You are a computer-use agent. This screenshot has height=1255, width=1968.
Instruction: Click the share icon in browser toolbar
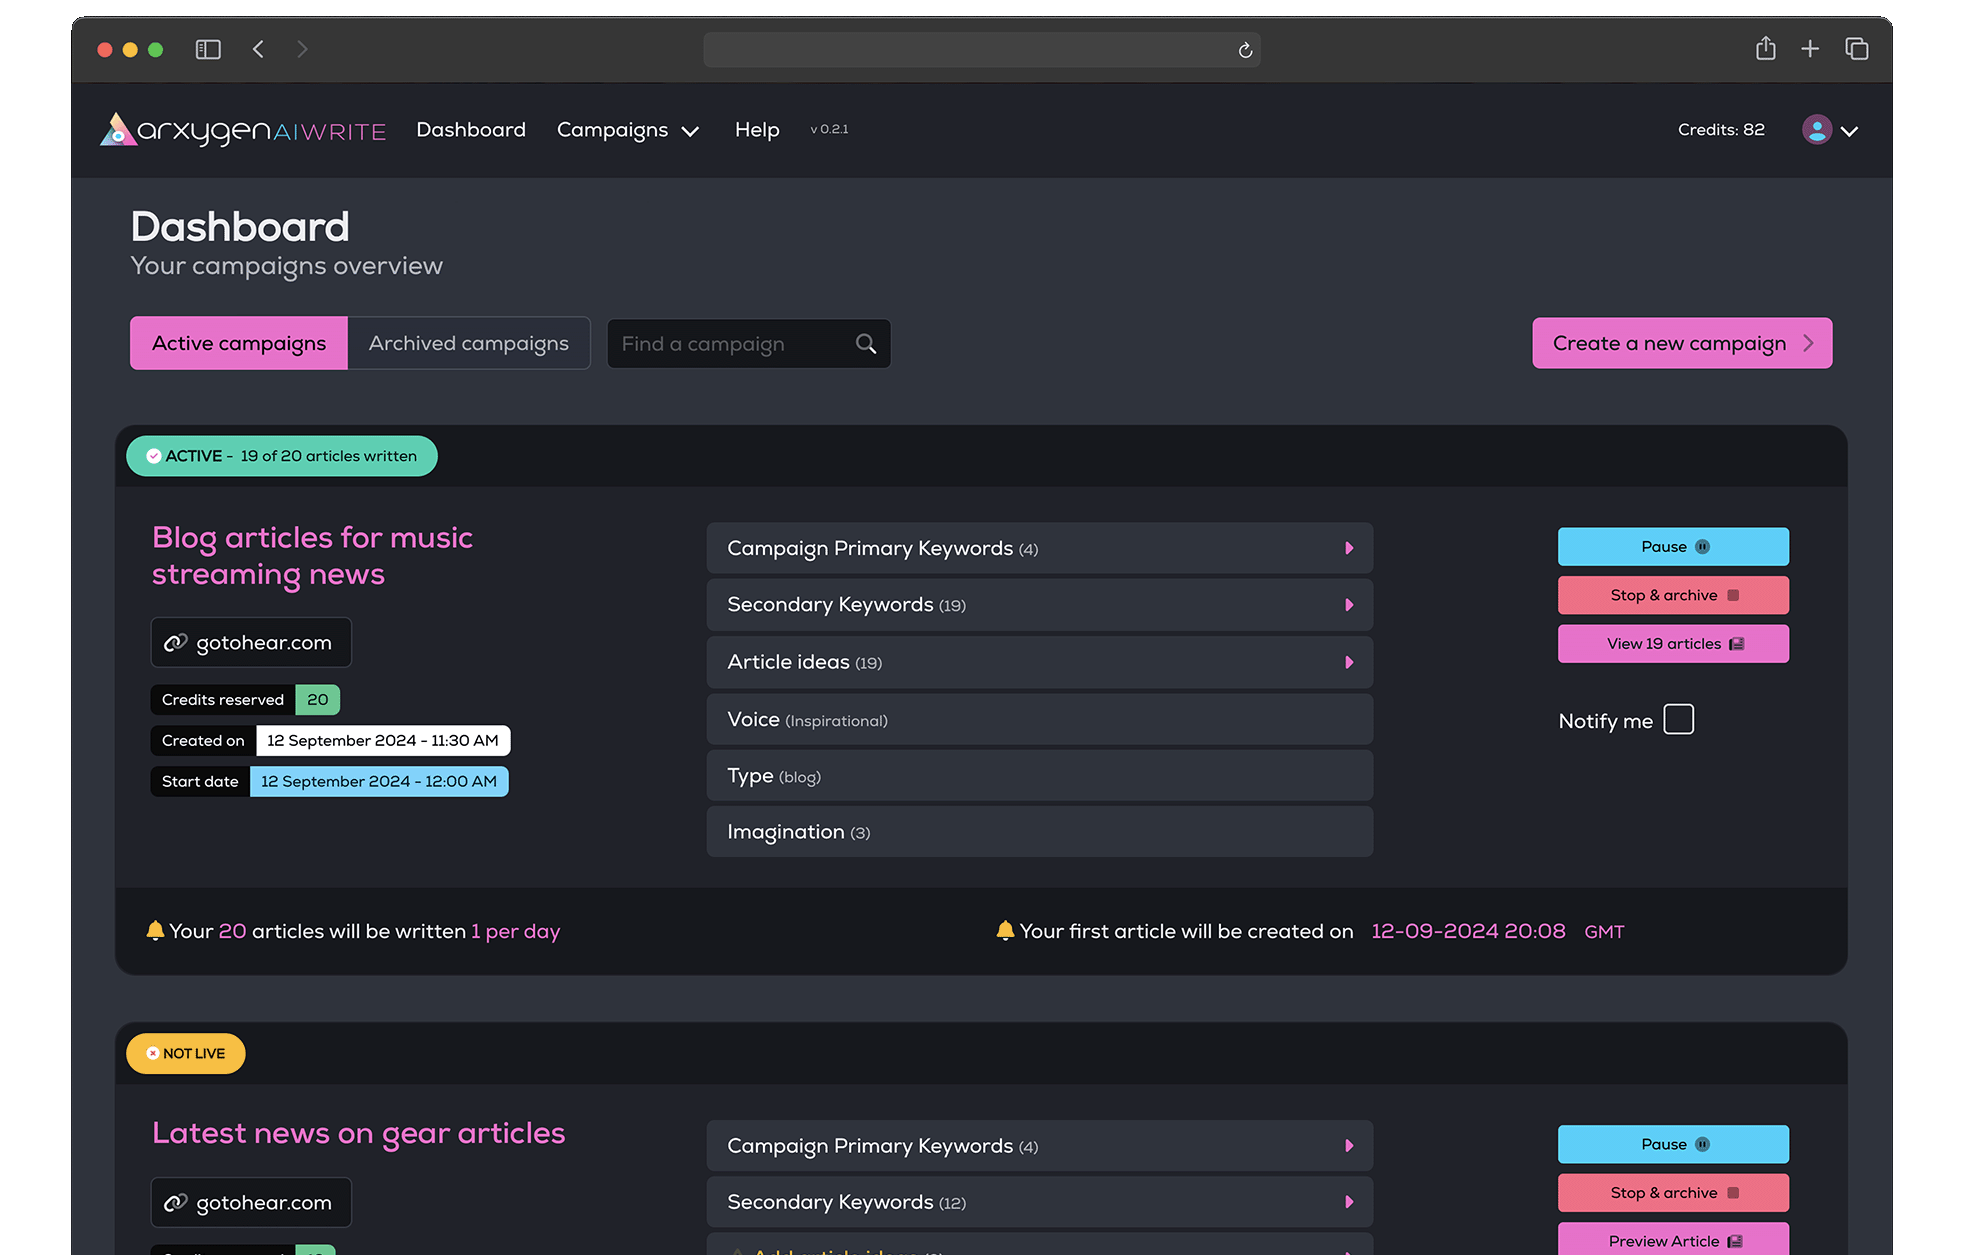pos(1765,48)
